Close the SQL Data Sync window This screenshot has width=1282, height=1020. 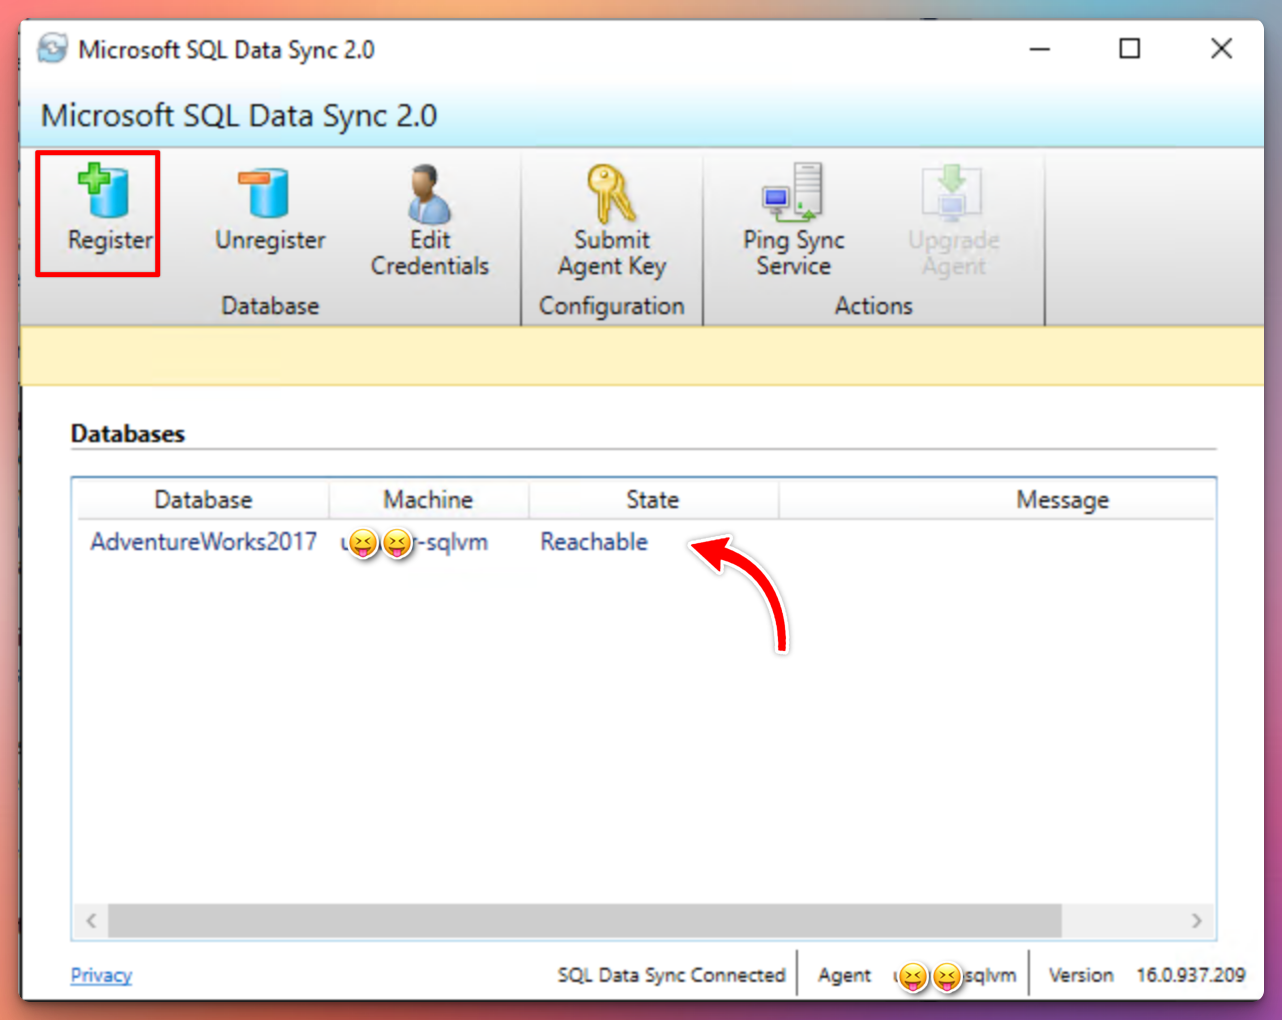[x=1221, y=49]
